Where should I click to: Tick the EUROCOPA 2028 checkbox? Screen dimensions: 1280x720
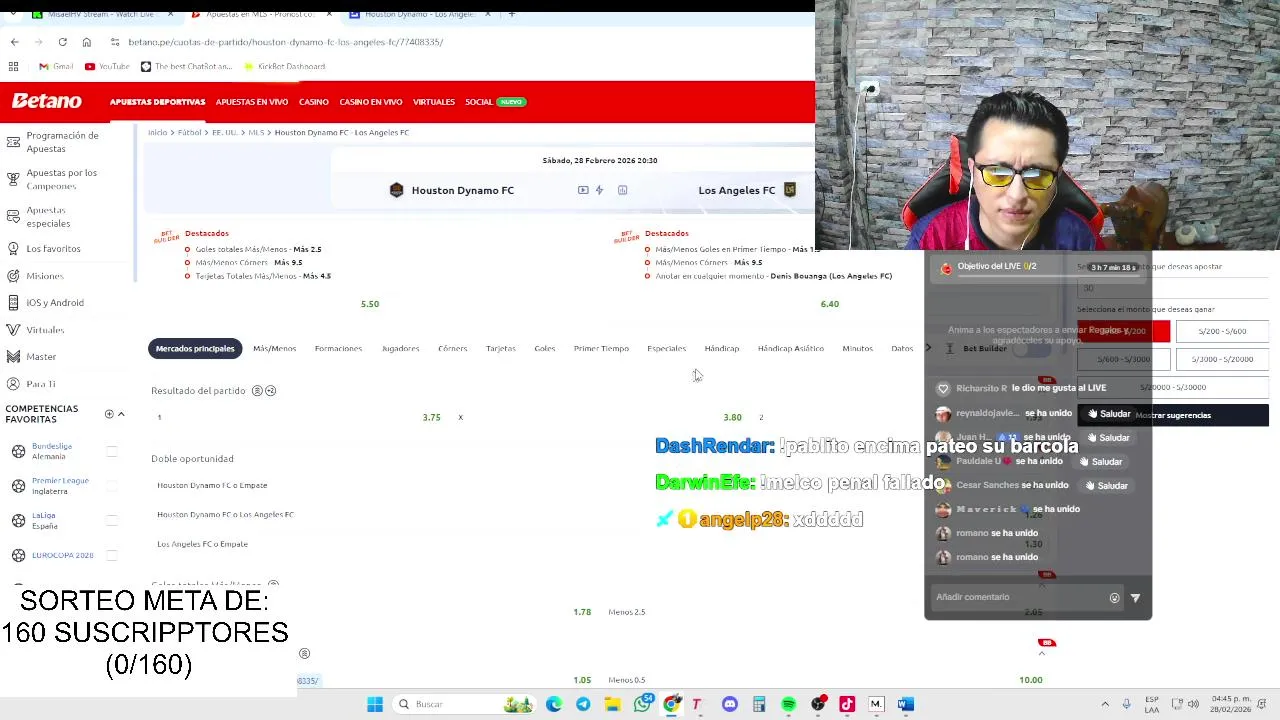(x=112, y=555)
